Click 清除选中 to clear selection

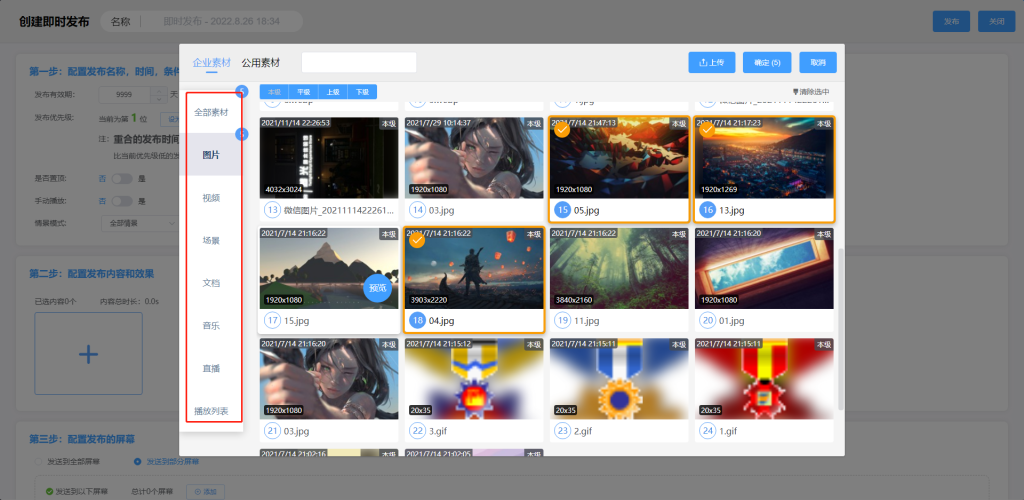pyautogui.click(x=810, y=92)
